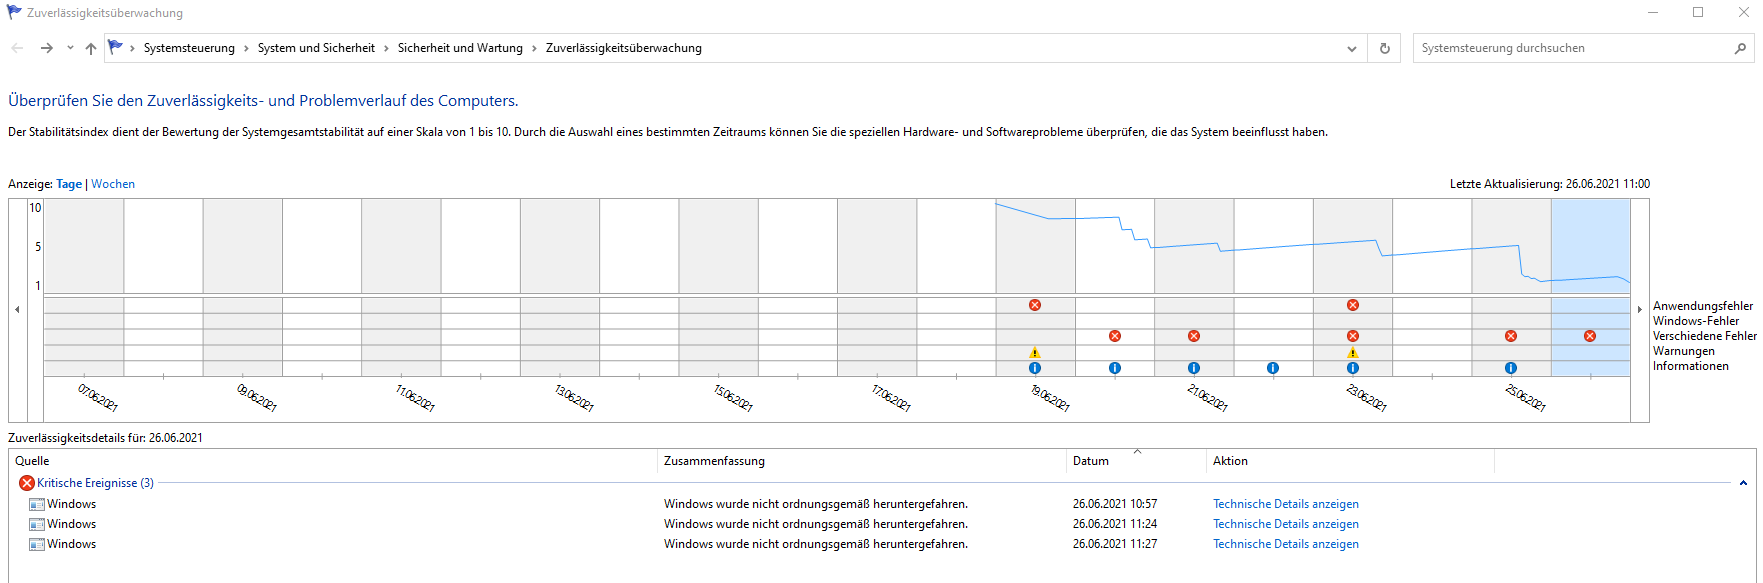This screenshot has width=1763, height=583.
Task: Select the application error icon on 19.06.2021
Action: 1035,305
